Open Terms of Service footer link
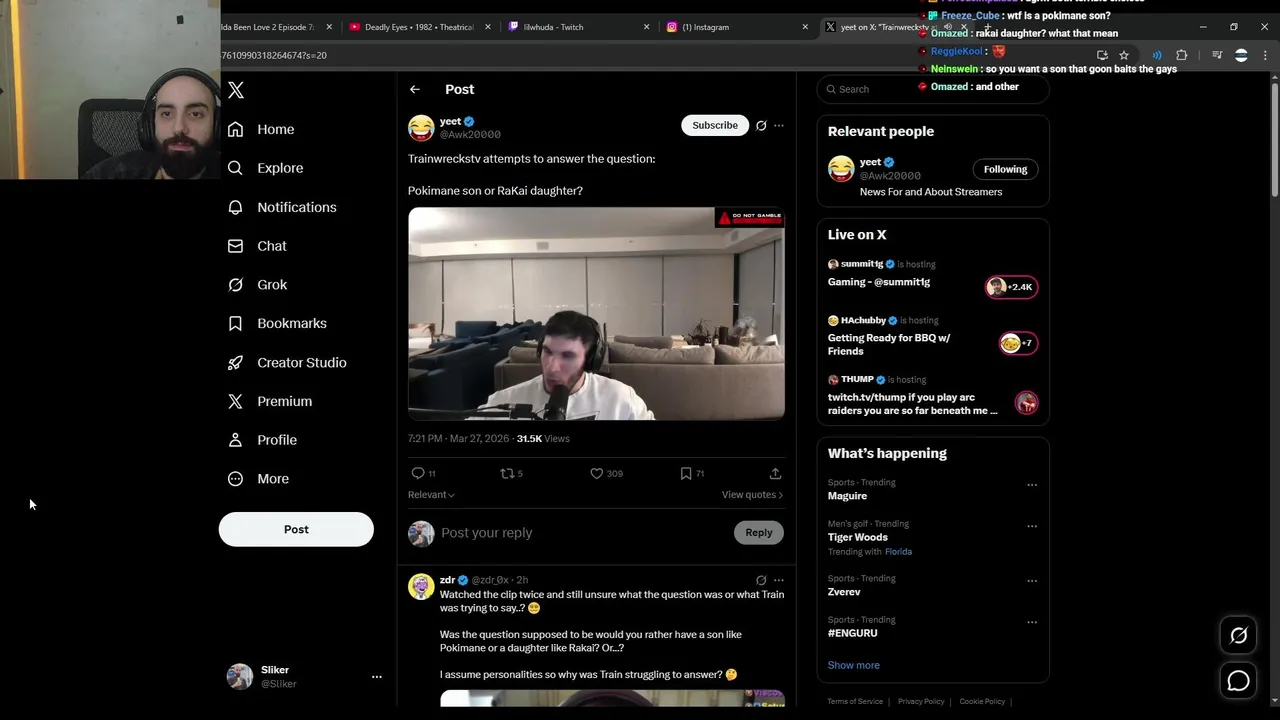Screen dimensions: 1280x720 (x=855, y=702)
